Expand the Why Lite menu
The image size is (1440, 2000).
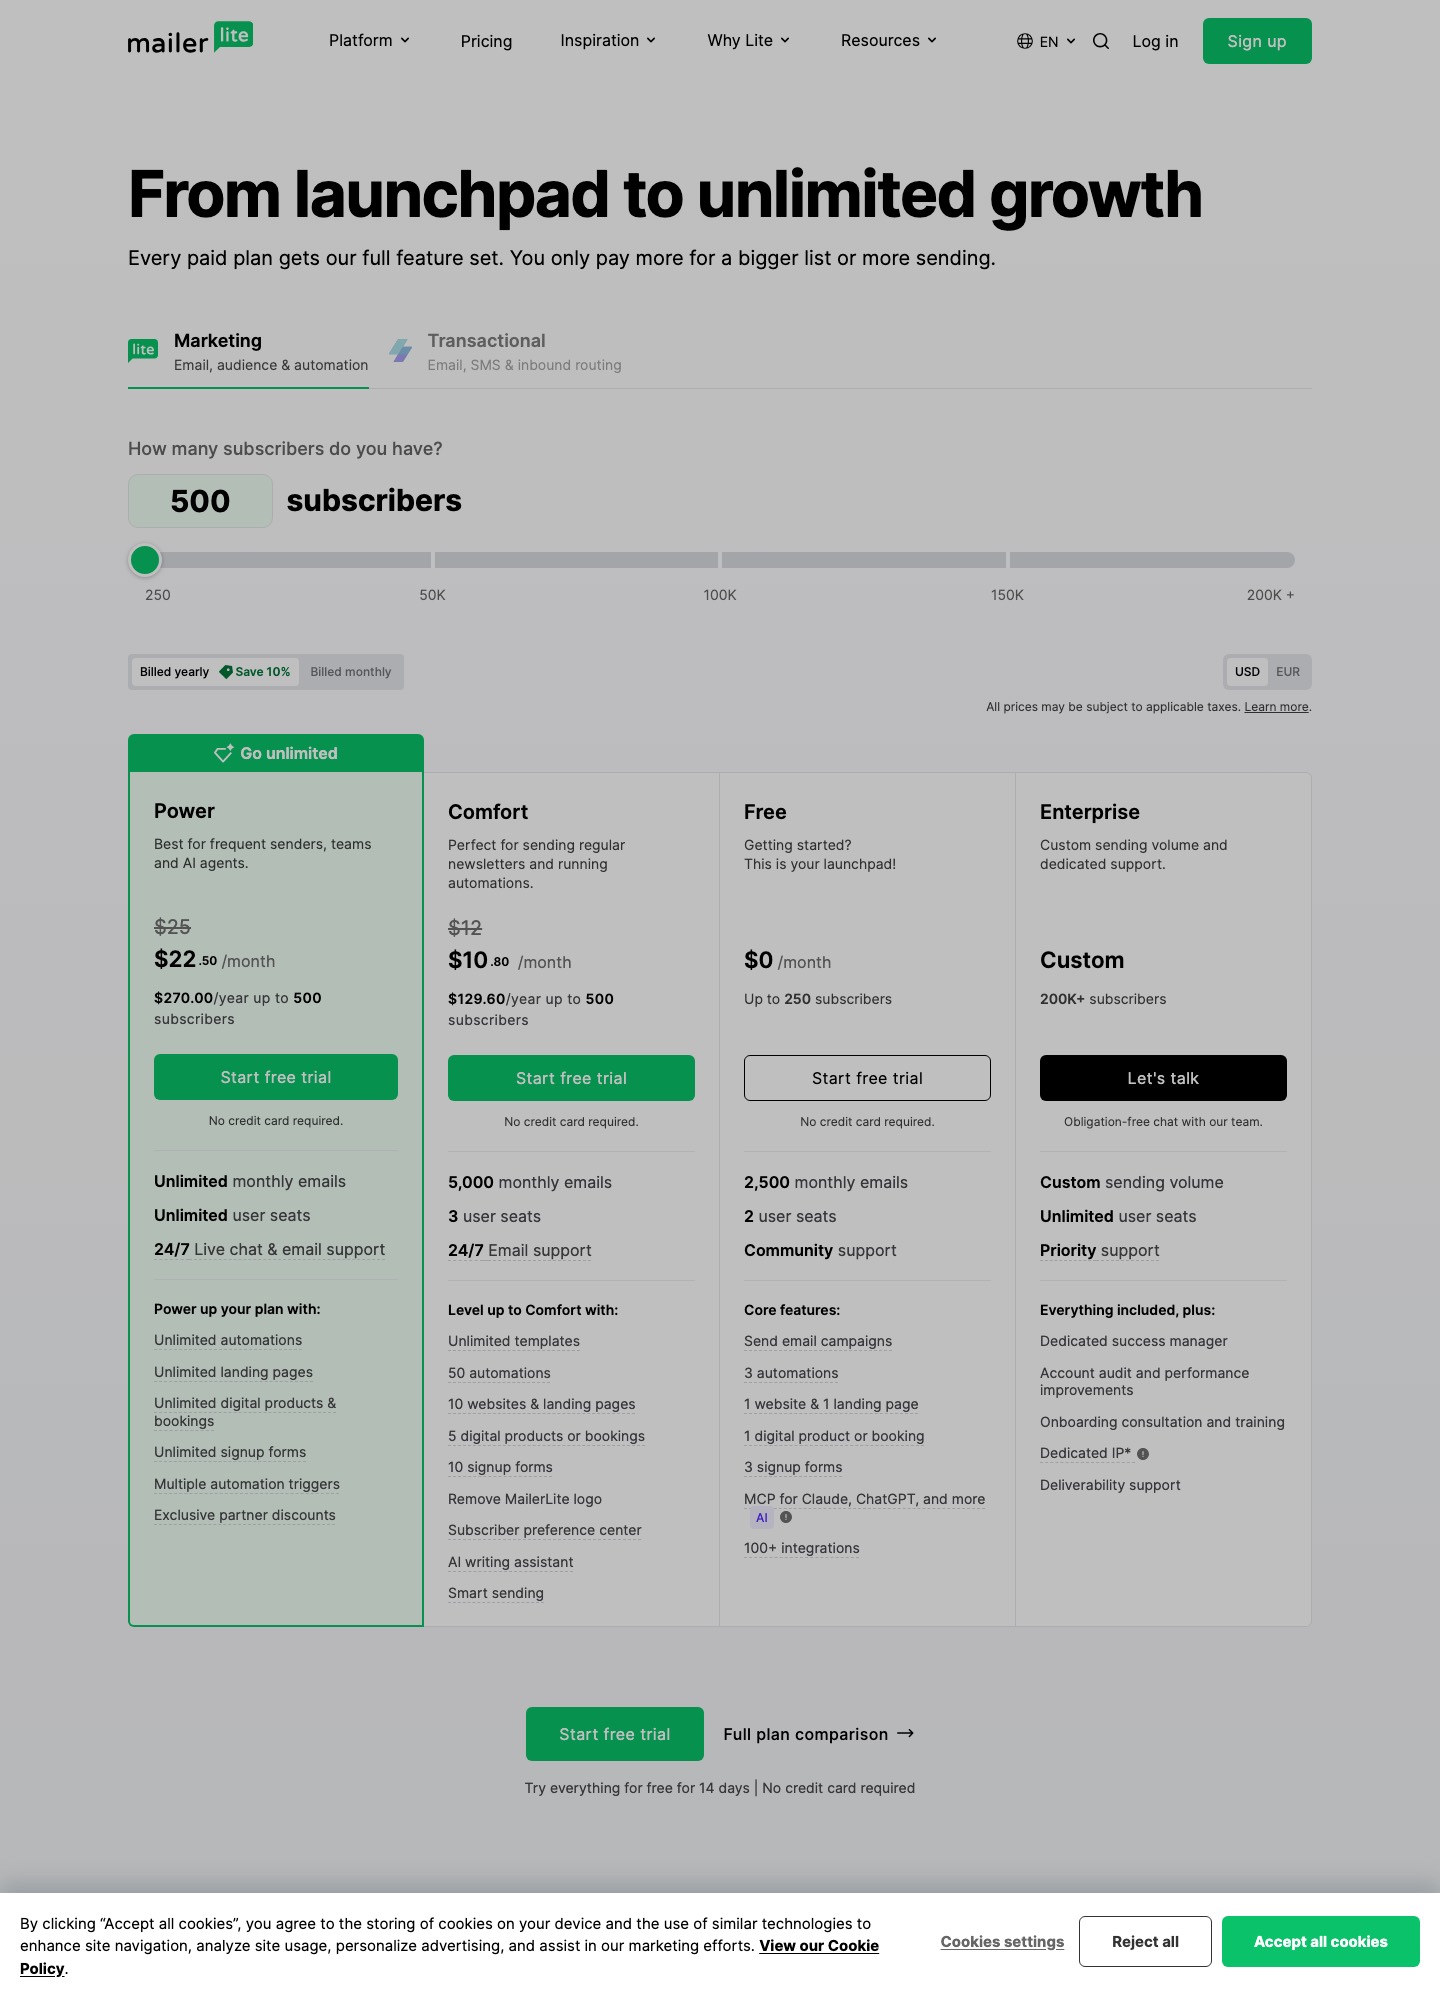(x=749, y=40)
